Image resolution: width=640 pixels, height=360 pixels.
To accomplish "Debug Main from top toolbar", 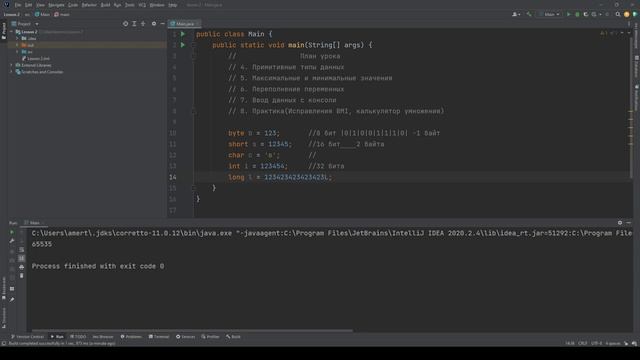I will [577, 14].
